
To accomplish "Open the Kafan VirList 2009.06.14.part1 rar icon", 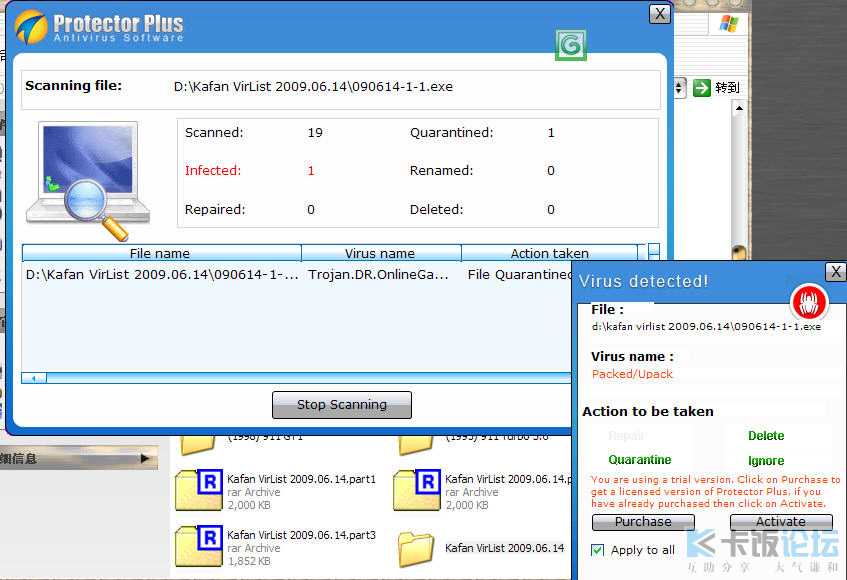I will coord(199,490).
